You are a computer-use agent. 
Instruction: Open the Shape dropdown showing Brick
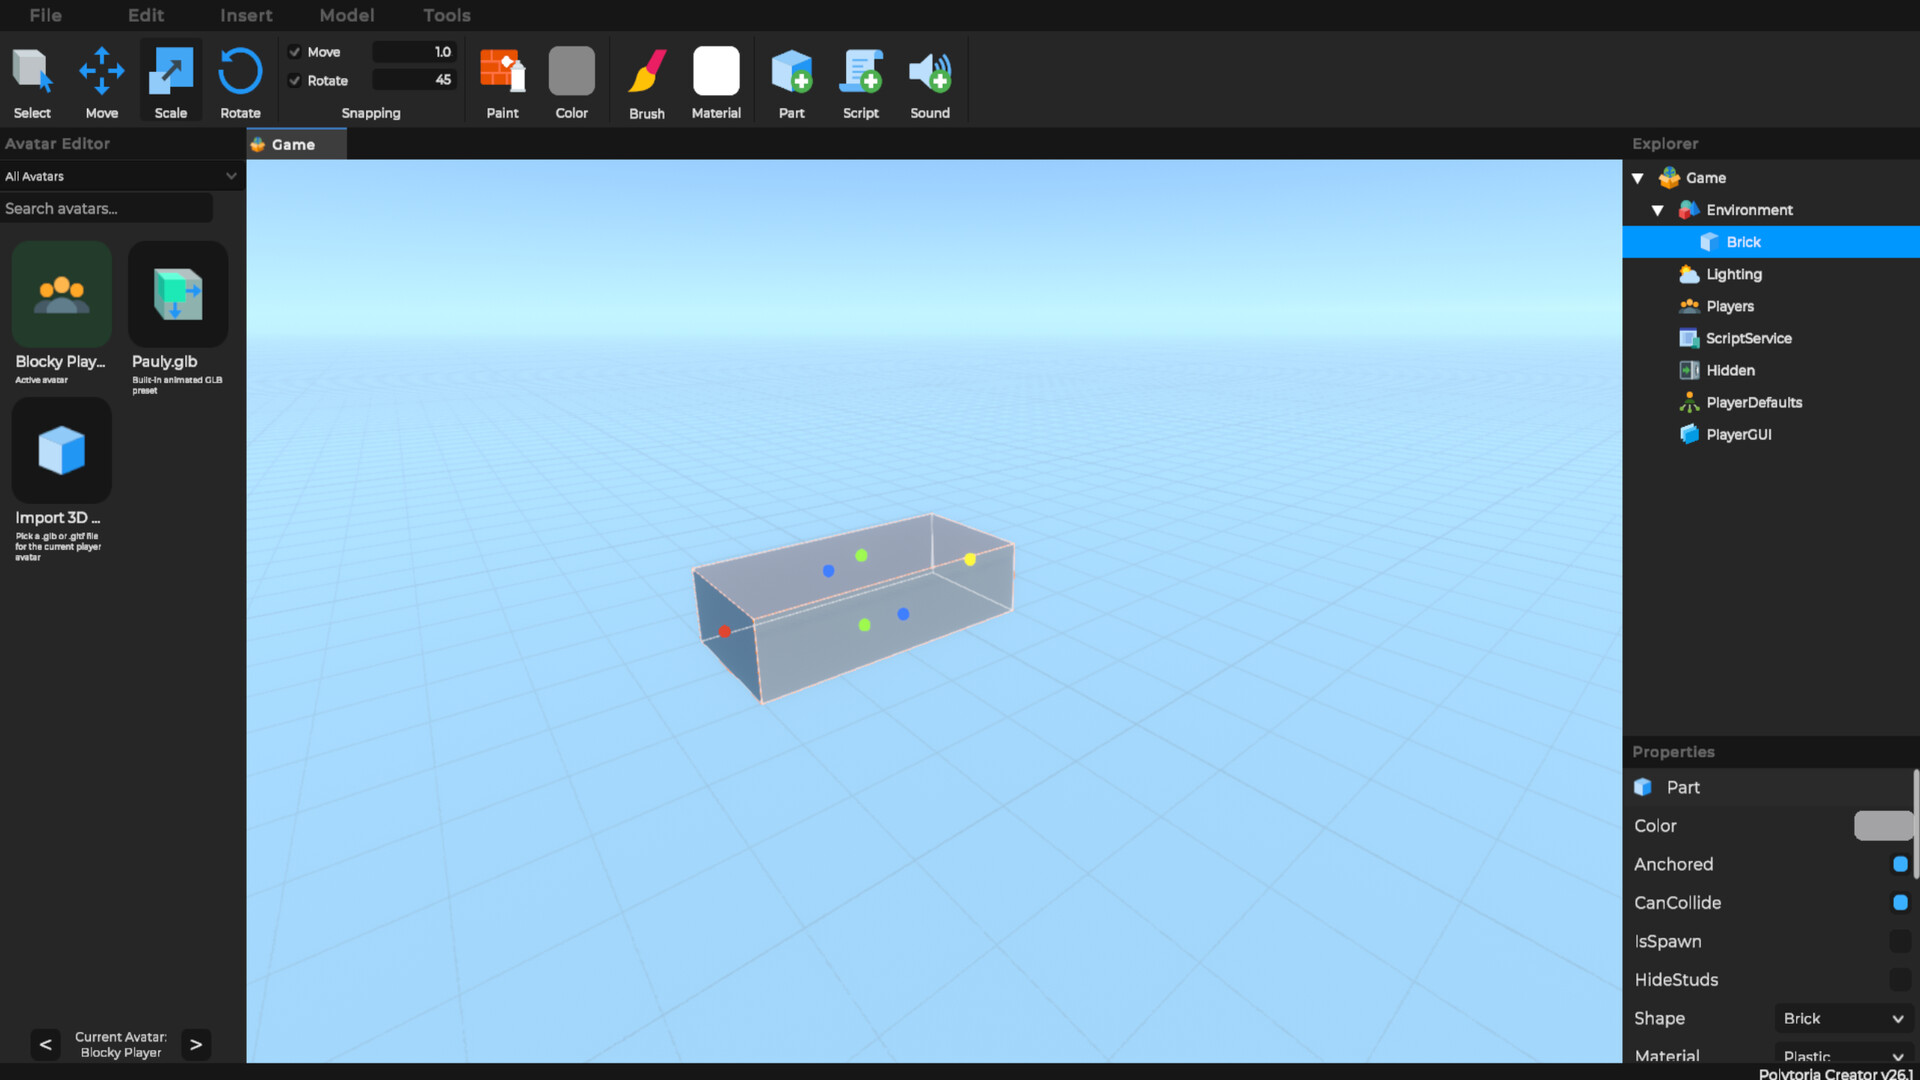(1842, 1018)
